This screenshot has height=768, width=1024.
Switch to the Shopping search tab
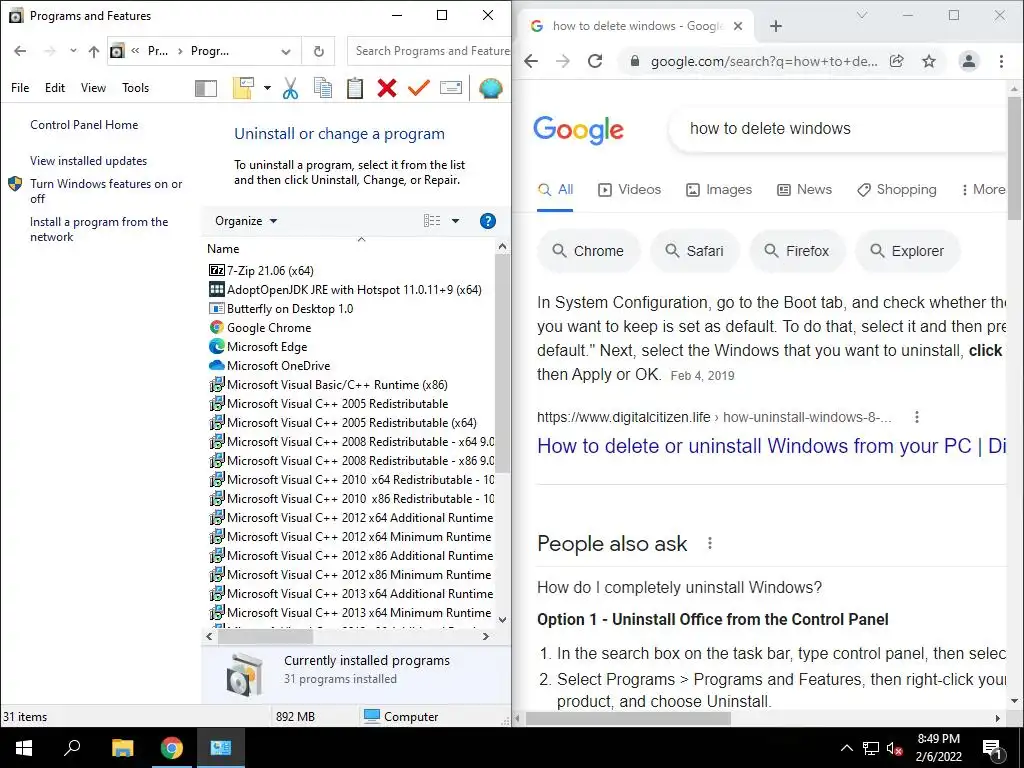click(x=896, y=189)
